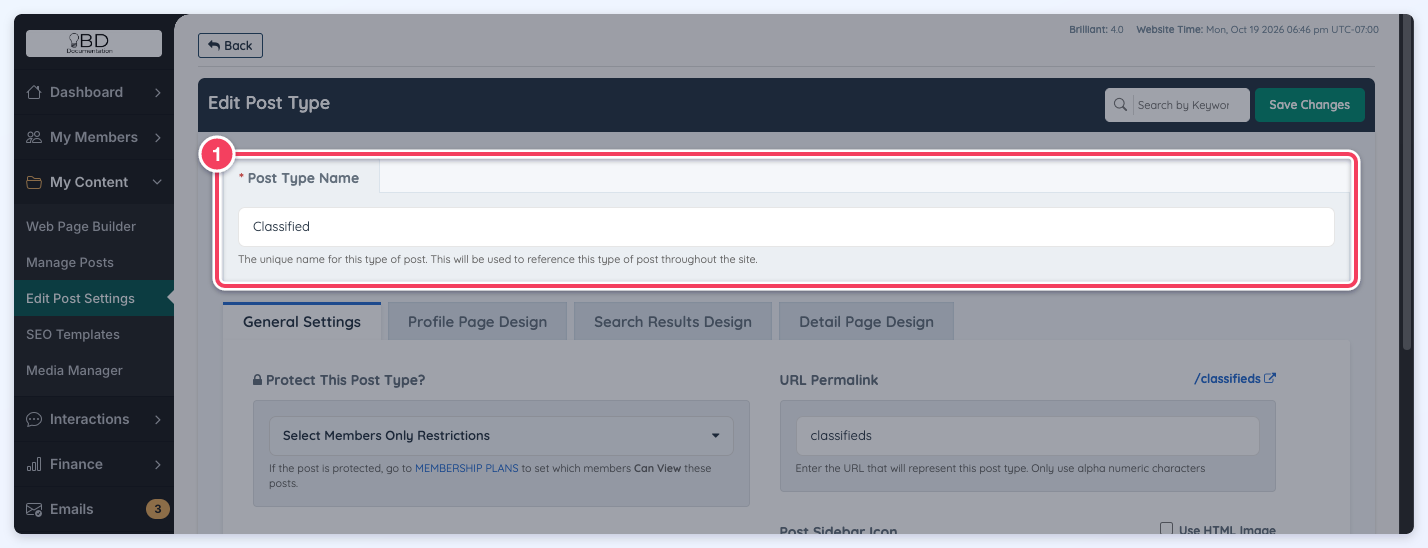This screenshot has height=548, width=1428.
Task: Click the Finance bar chart icon
Action: pyautogui.click(x=34, y=464)
